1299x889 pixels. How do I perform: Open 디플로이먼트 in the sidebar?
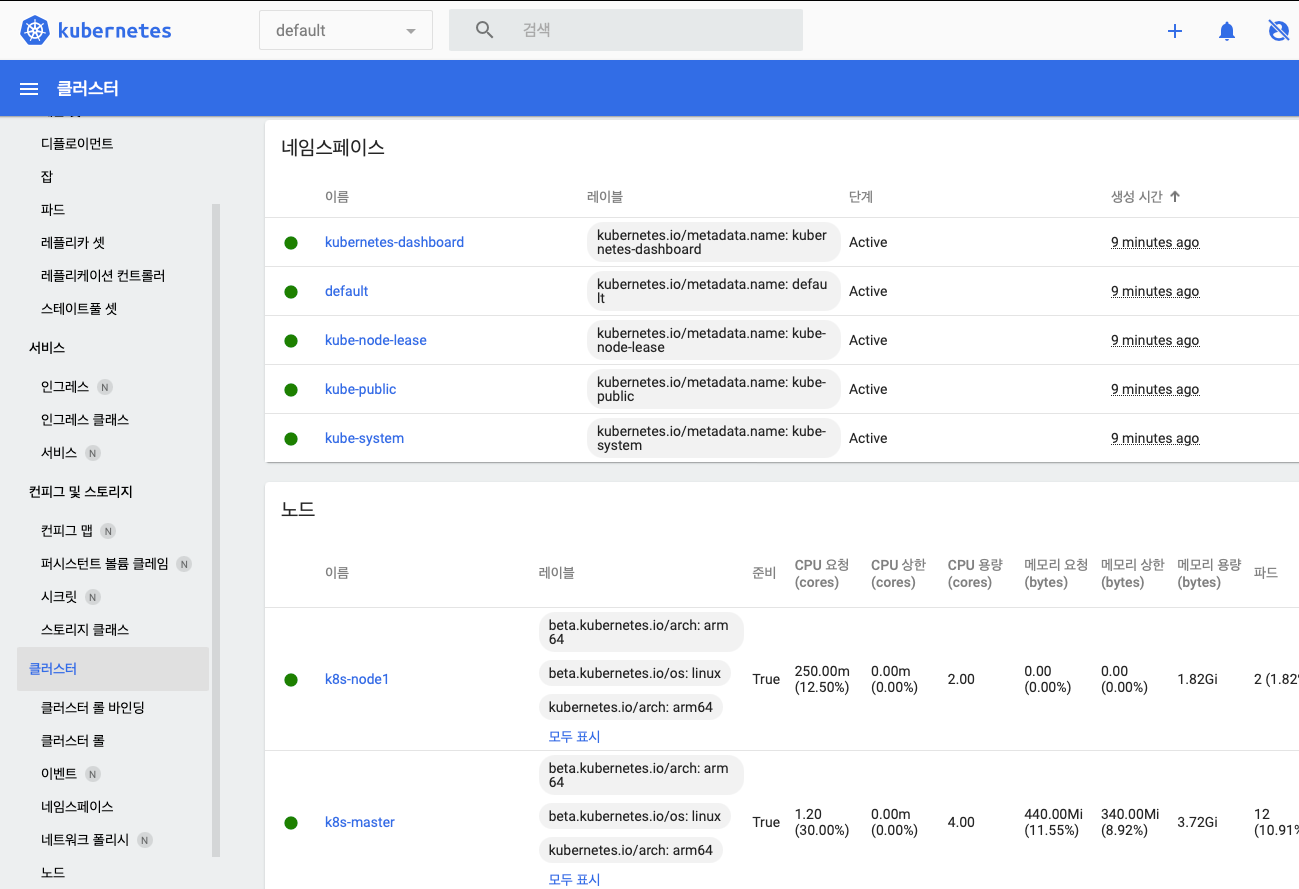(x=77, y=144)
